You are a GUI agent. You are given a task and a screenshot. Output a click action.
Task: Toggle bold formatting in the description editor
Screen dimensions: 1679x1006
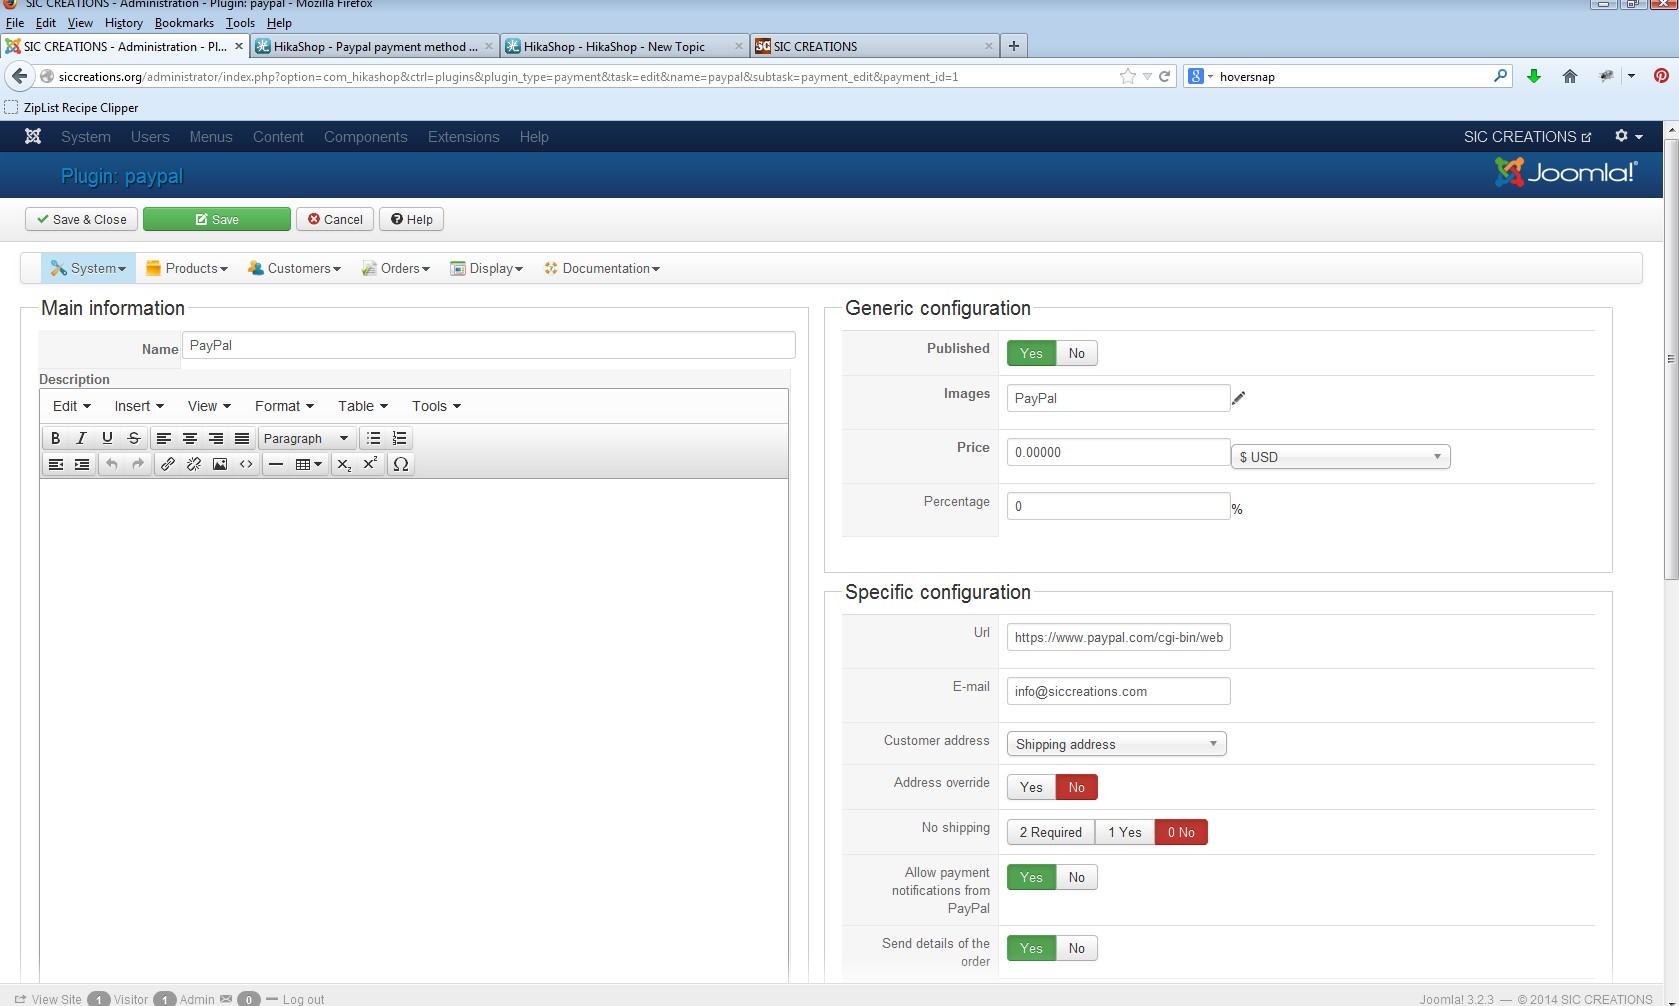click(56, 438)
